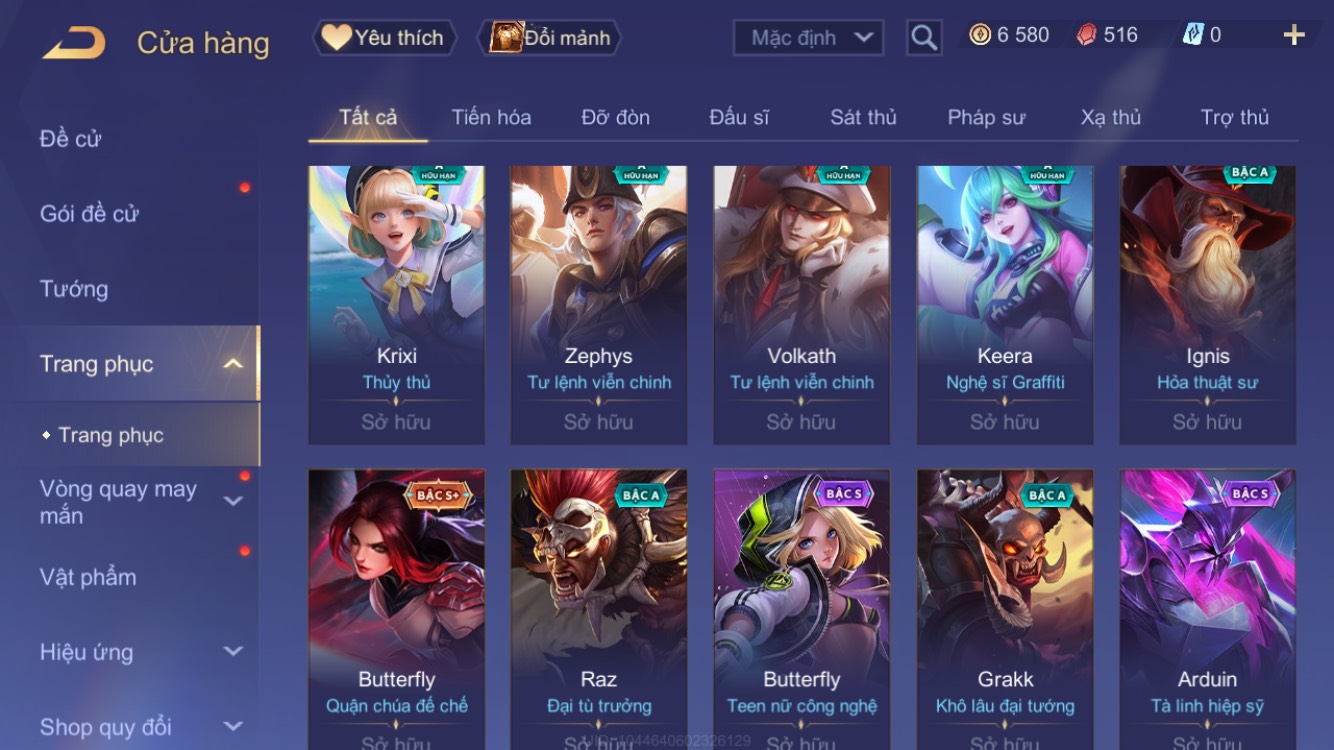Screen dimensions: 1334x750
Task: Select Keera Nghệ sĩ Graffiti skin card
Action: (1005, 305)
